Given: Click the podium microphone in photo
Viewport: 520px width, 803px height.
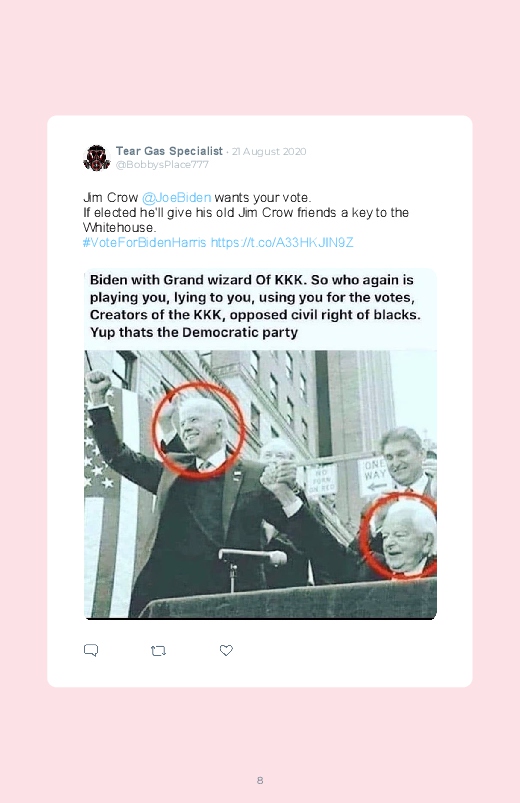Looking at the screenshot, I should pyautogui.click(x=253, y=557).
